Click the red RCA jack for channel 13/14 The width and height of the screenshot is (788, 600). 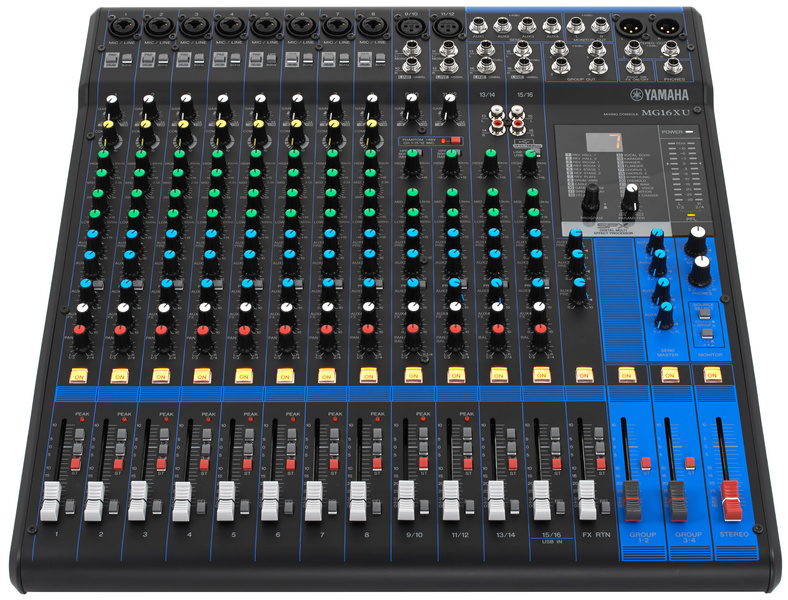(x=498, y=123)
